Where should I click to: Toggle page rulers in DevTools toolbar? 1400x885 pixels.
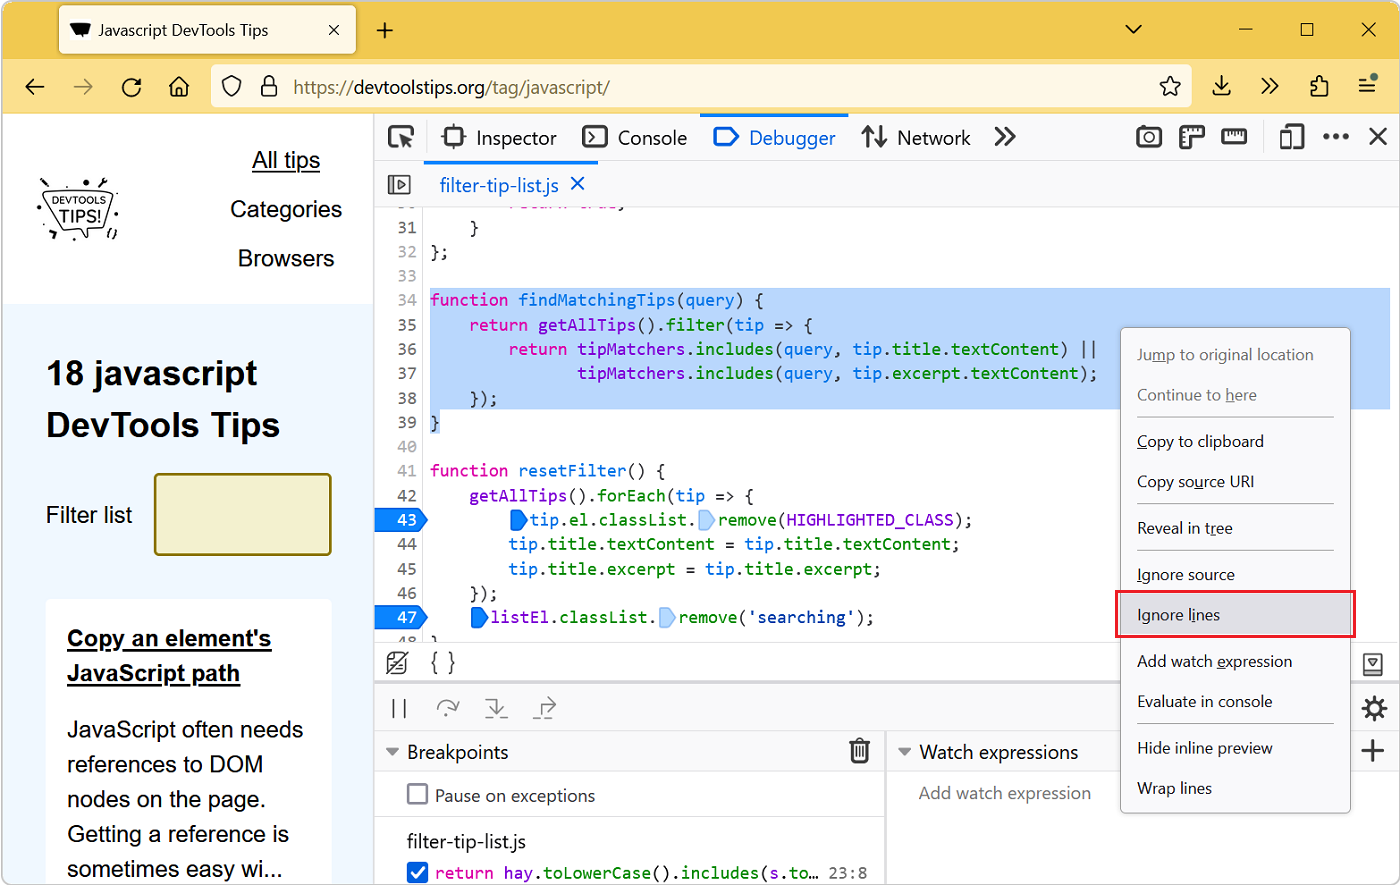click(1191, 137)
